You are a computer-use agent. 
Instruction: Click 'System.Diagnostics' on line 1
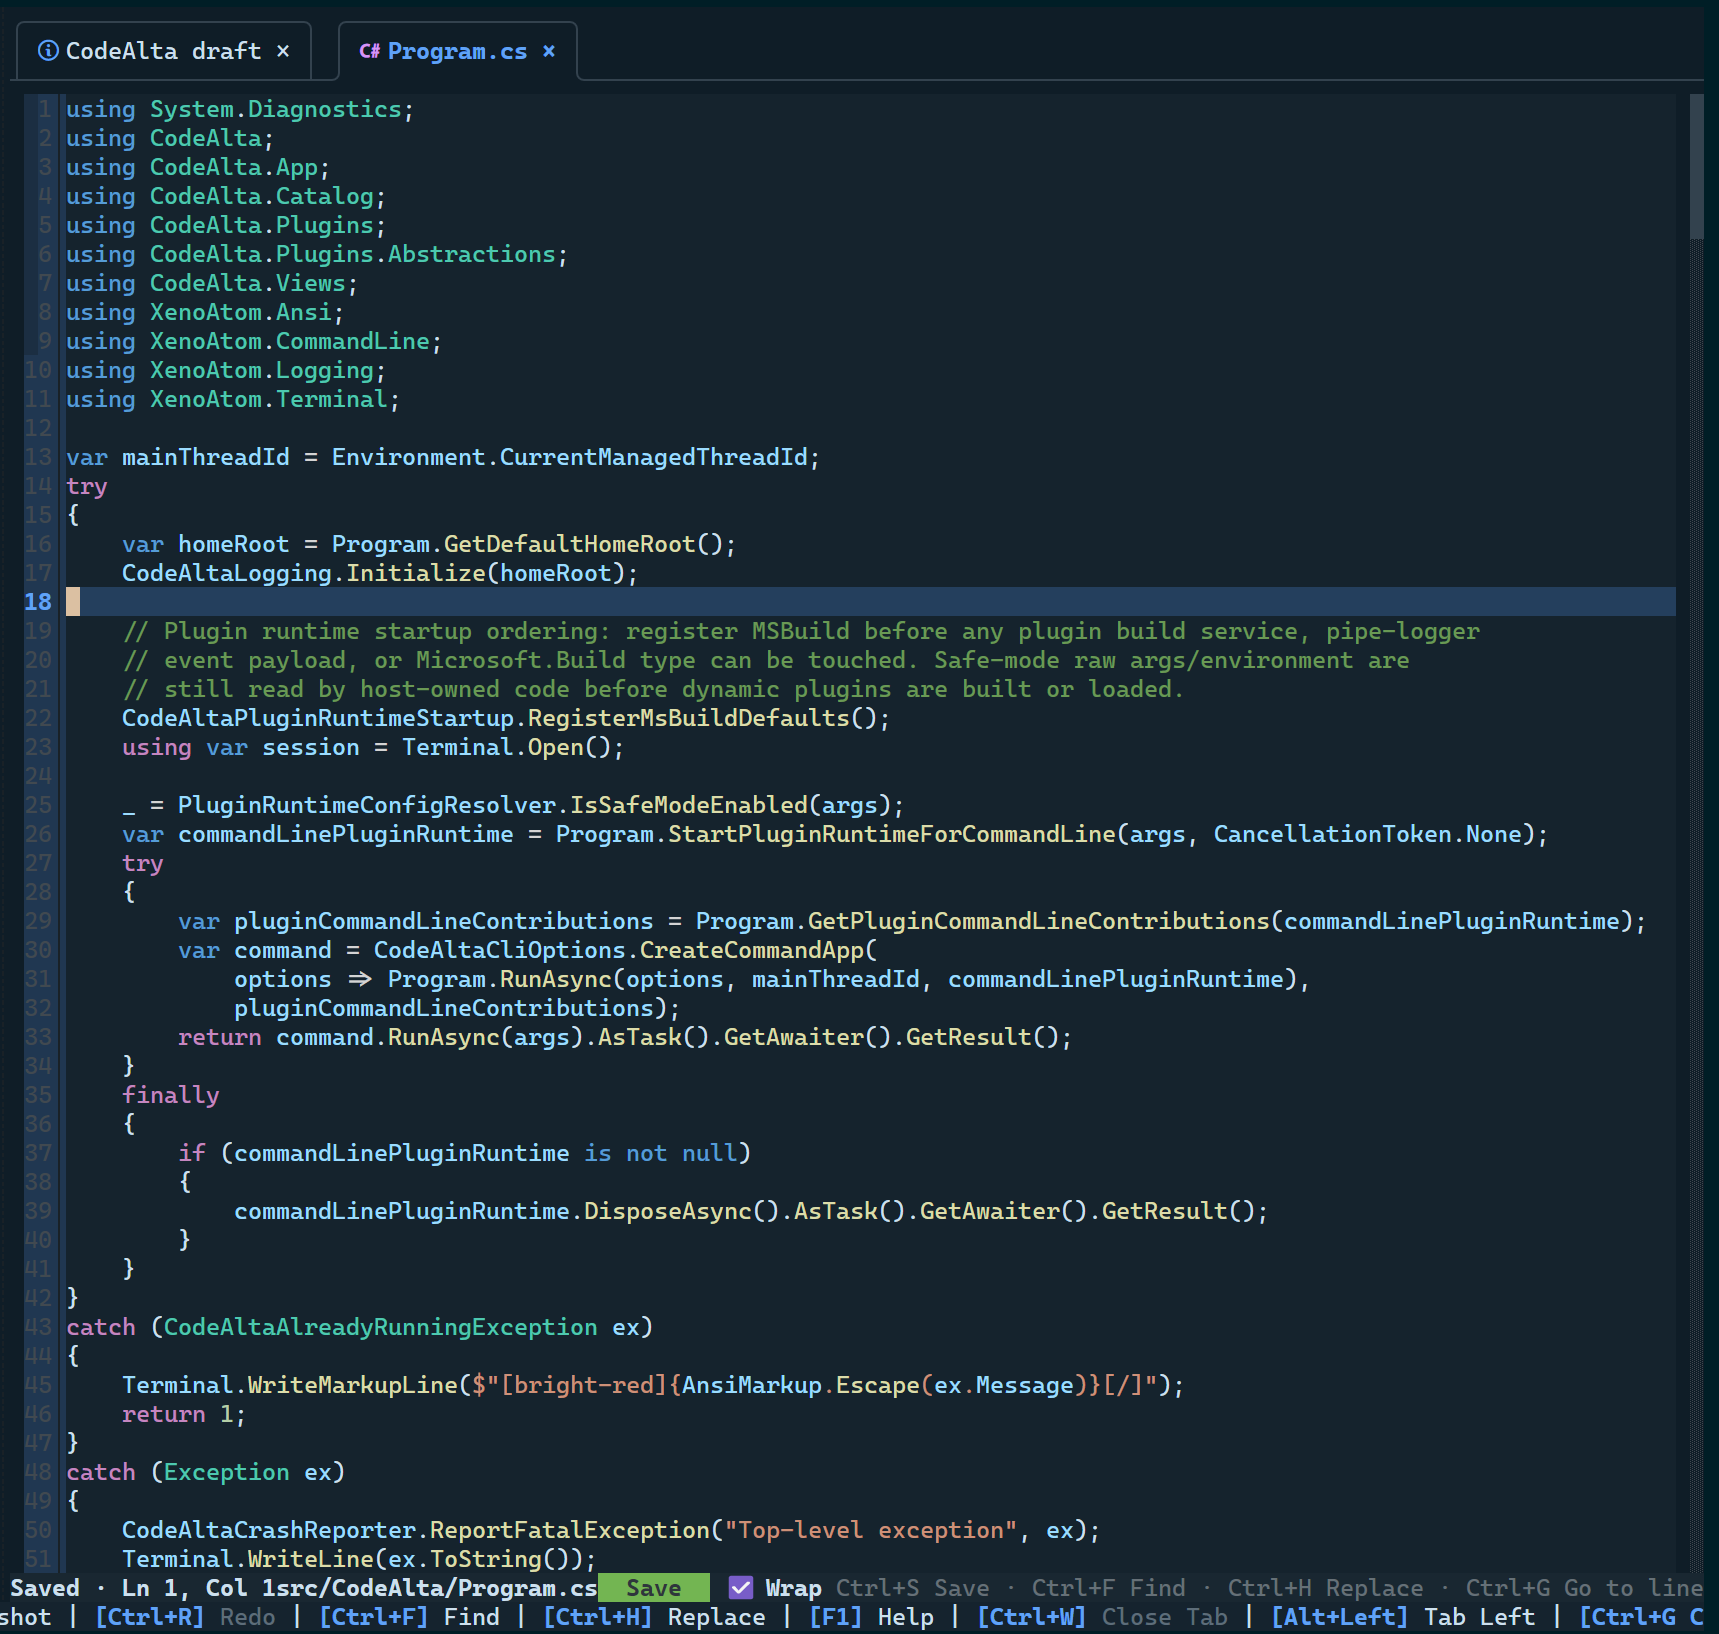click(x=276, y=109)
